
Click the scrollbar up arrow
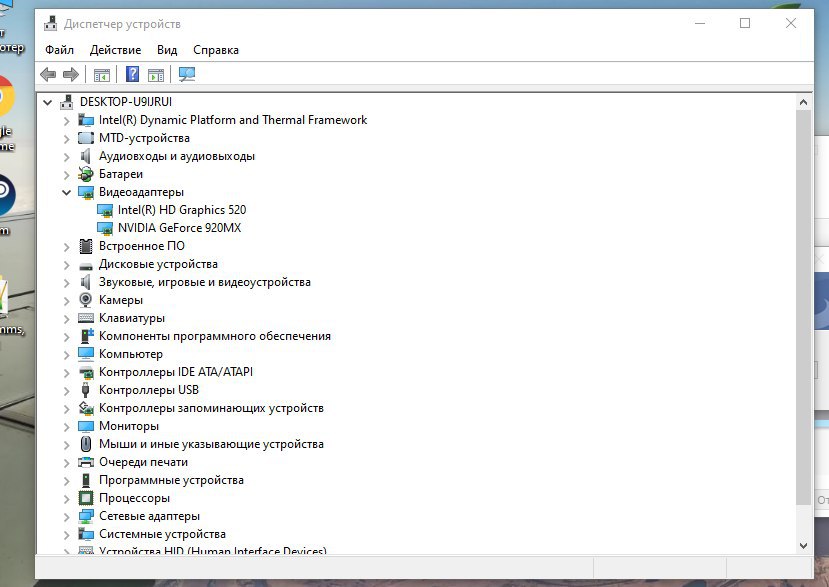coord(804,102)
